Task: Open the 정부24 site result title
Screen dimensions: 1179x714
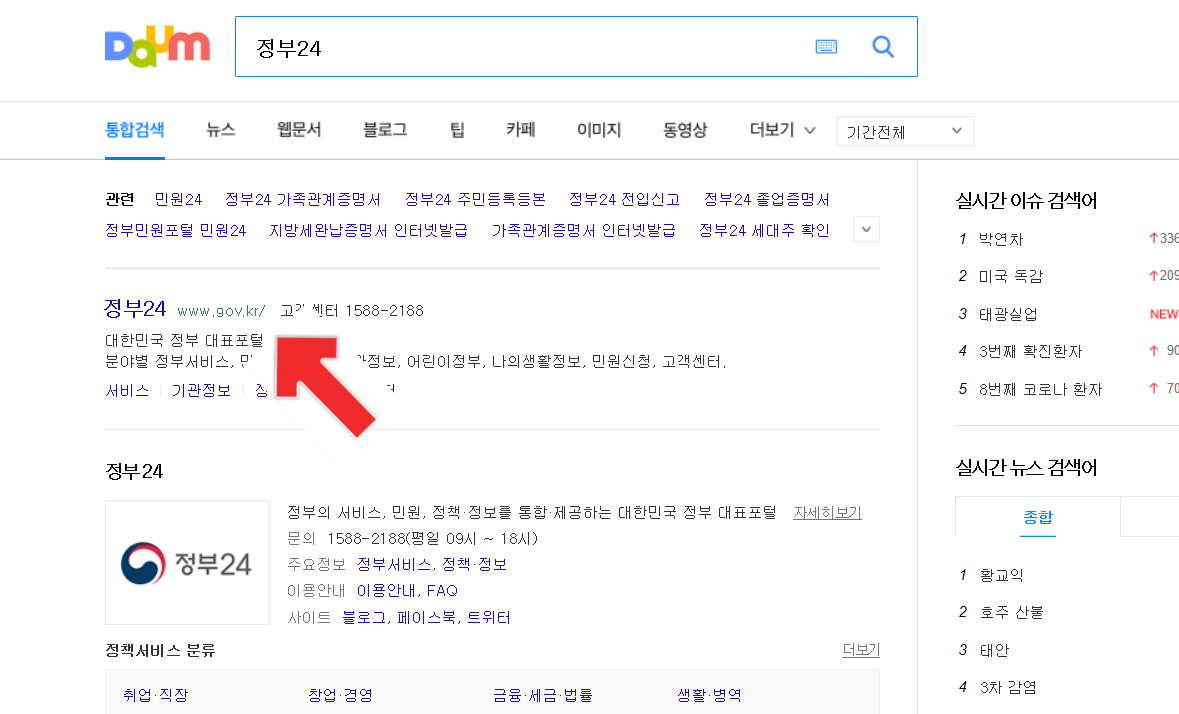Action: click(x=135, y=308)
